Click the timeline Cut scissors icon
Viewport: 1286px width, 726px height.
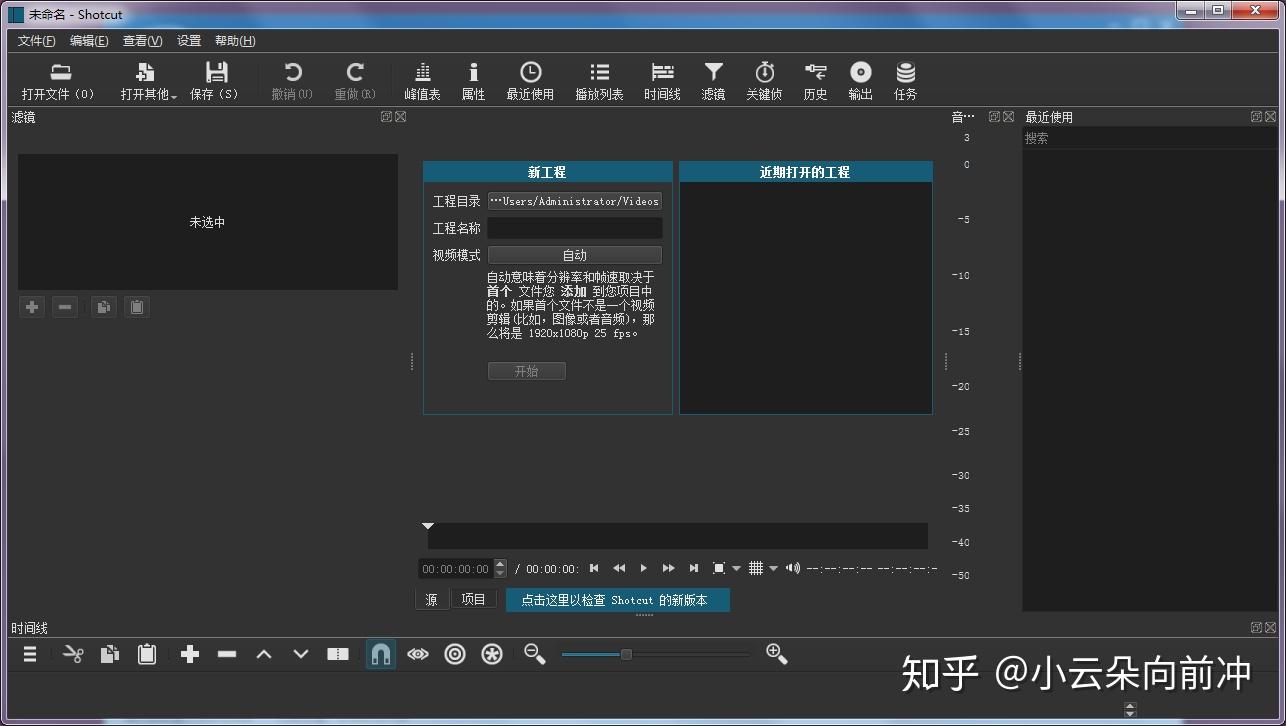pyautogui.click(x=73, y=654)
